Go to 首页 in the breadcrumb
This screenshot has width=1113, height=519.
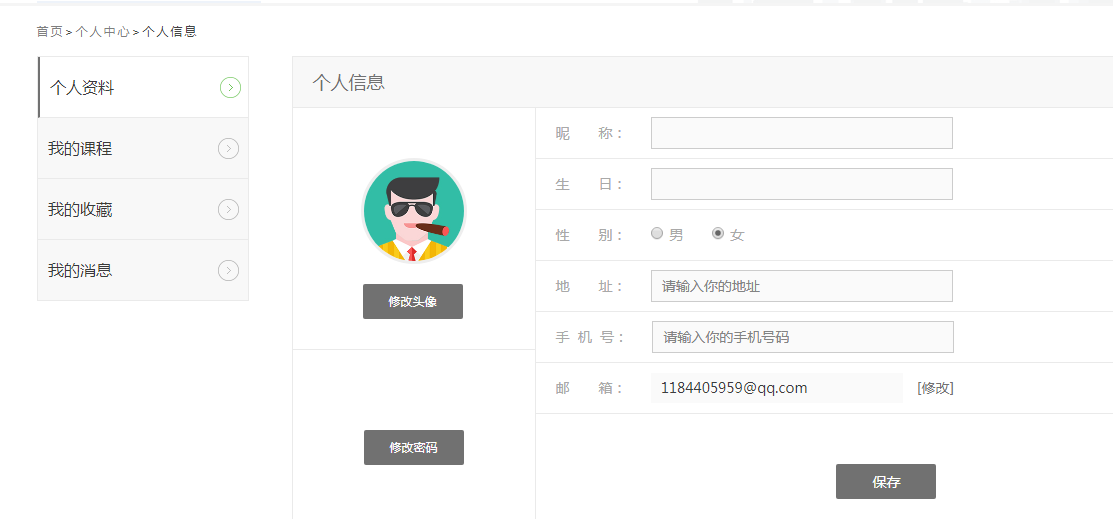pyautogui.click(x=50, y=31)
